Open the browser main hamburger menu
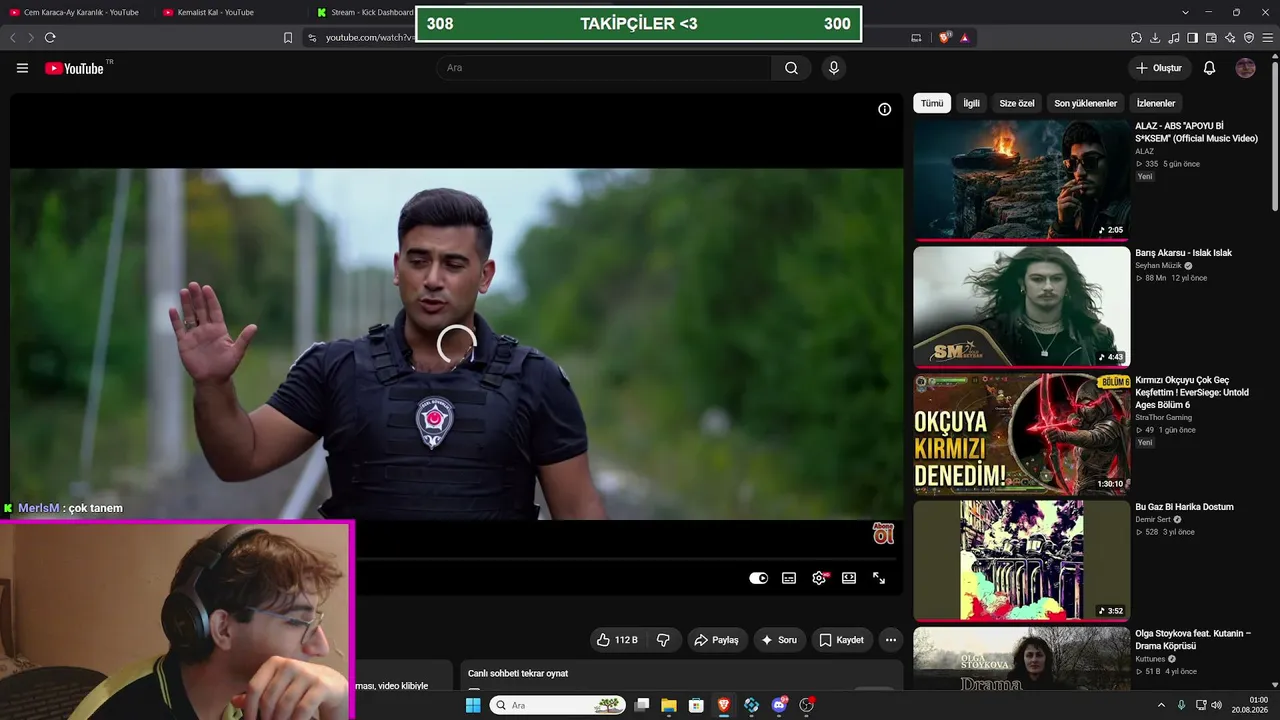Screen dimensions: 1280x720 (x=1267, y=38)
